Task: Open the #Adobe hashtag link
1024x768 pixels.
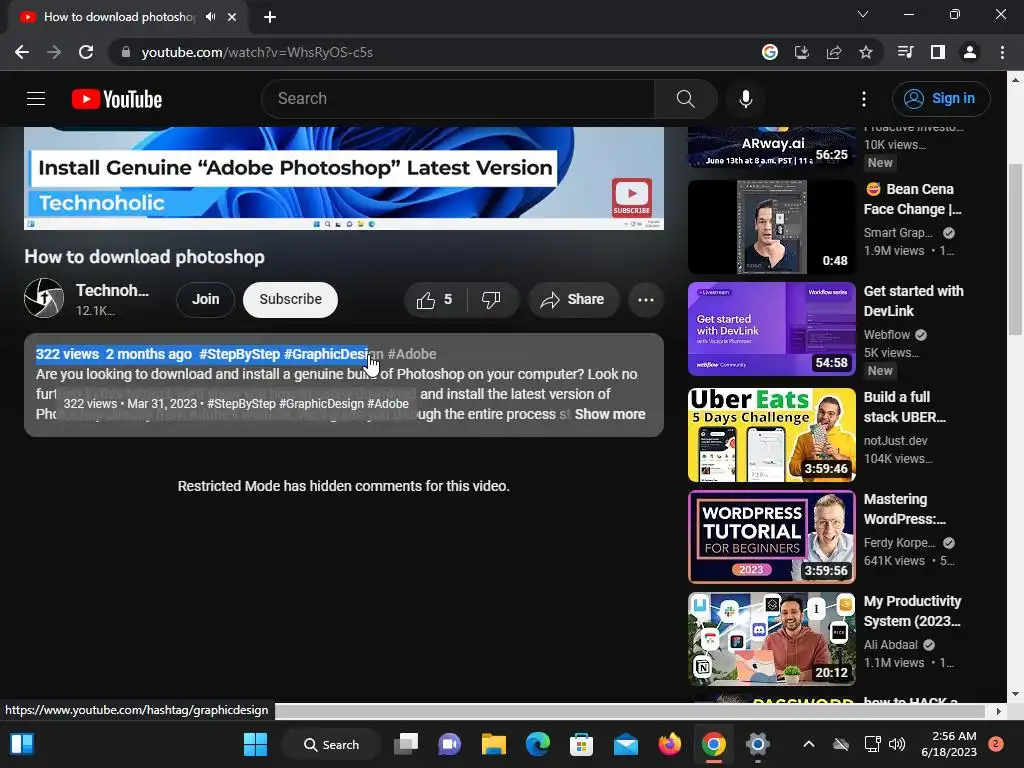Action: coord(411,354)
